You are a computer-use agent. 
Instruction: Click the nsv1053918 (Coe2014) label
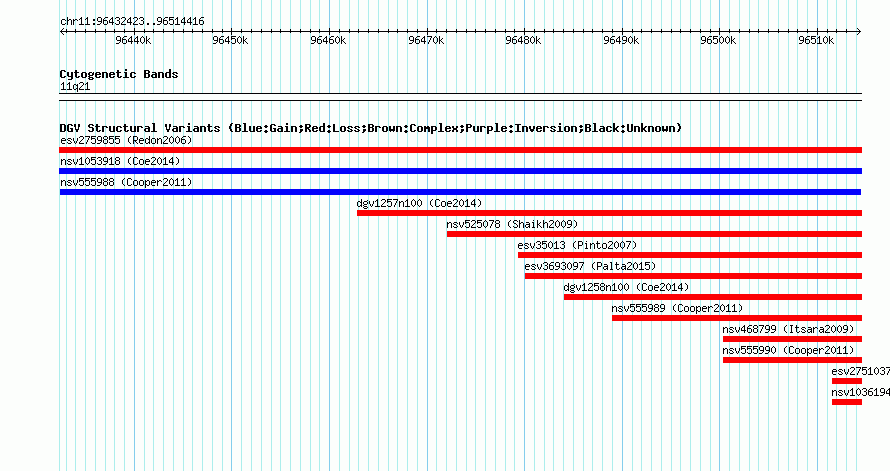pos(120,161)
